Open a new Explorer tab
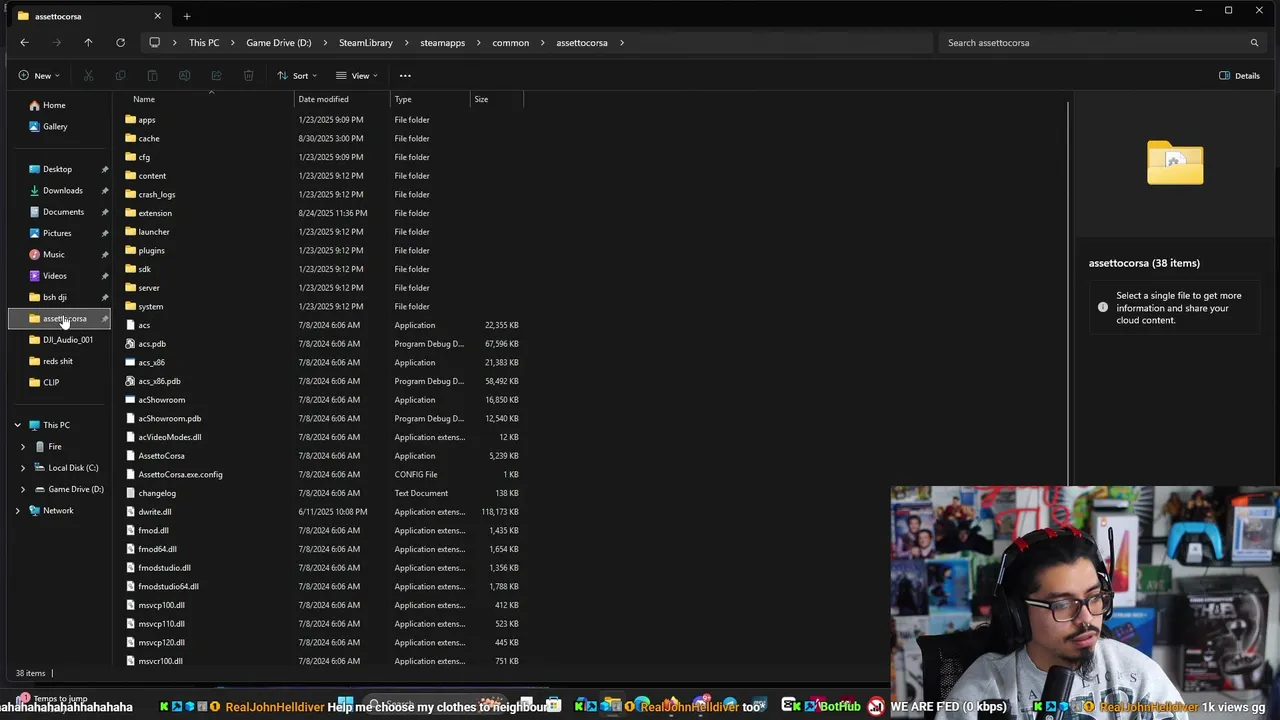The width and height of the screenshot is (1280, 720). click(x=187, y=16)
